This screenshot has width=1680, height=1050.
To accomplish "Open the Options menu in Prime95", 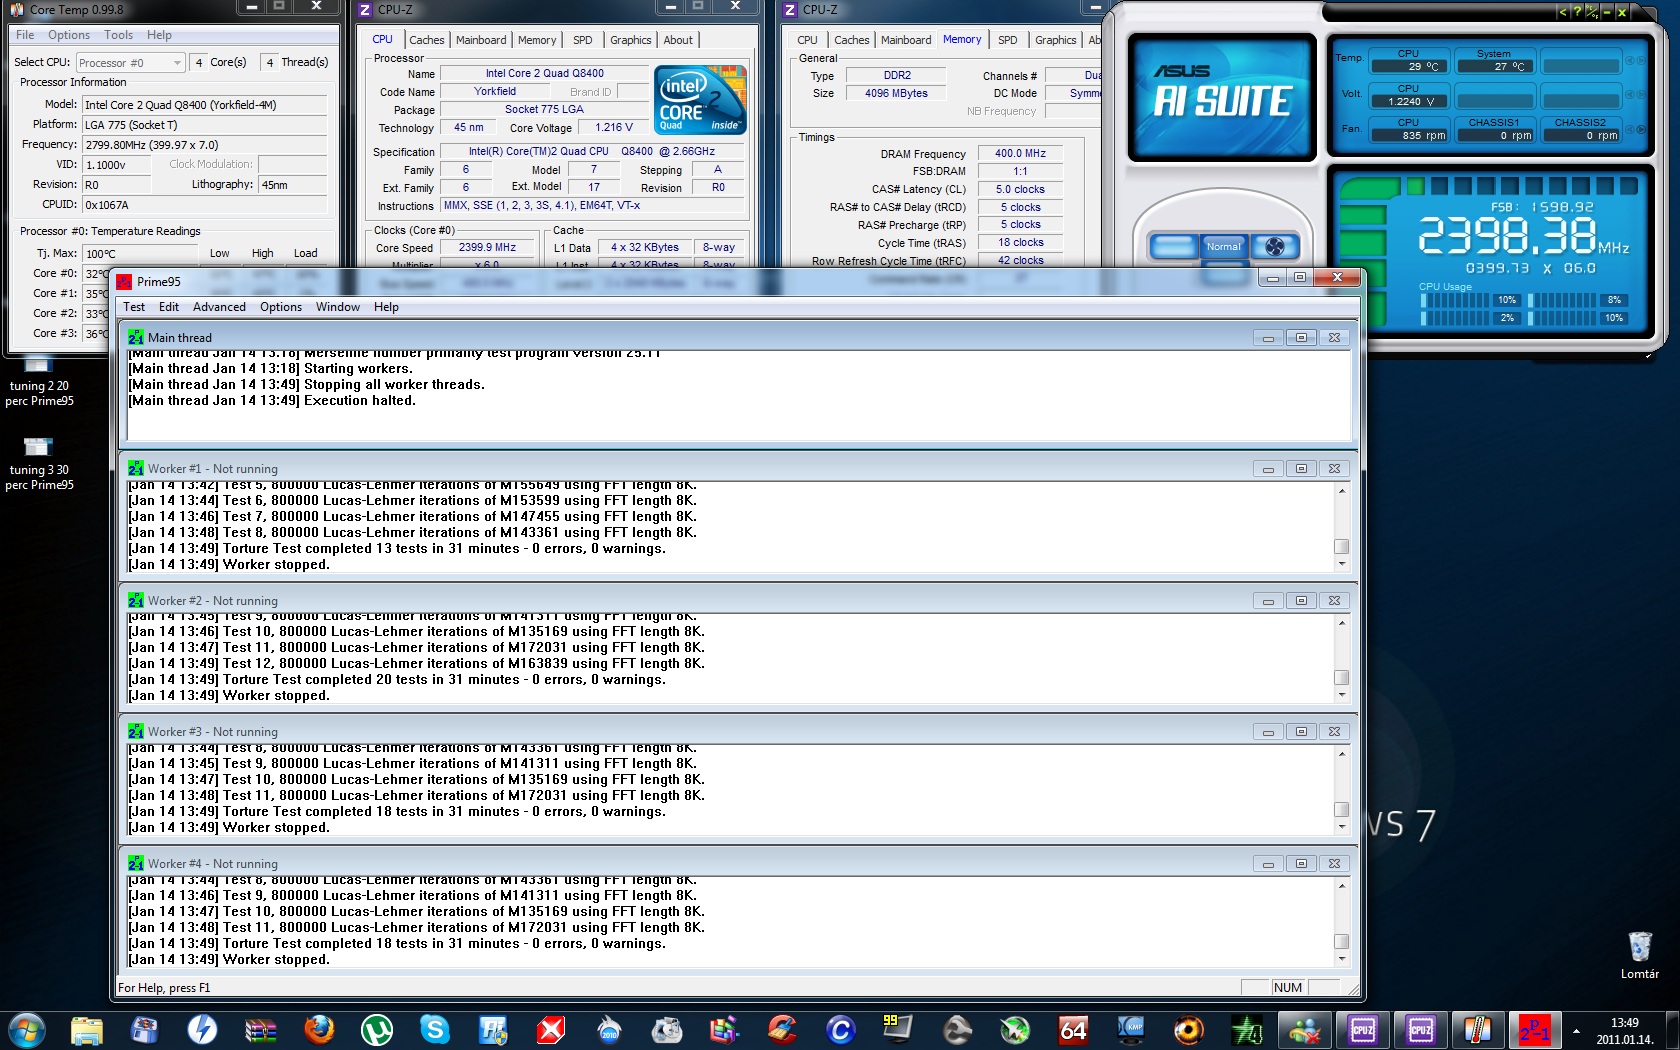I will (281, 307).
